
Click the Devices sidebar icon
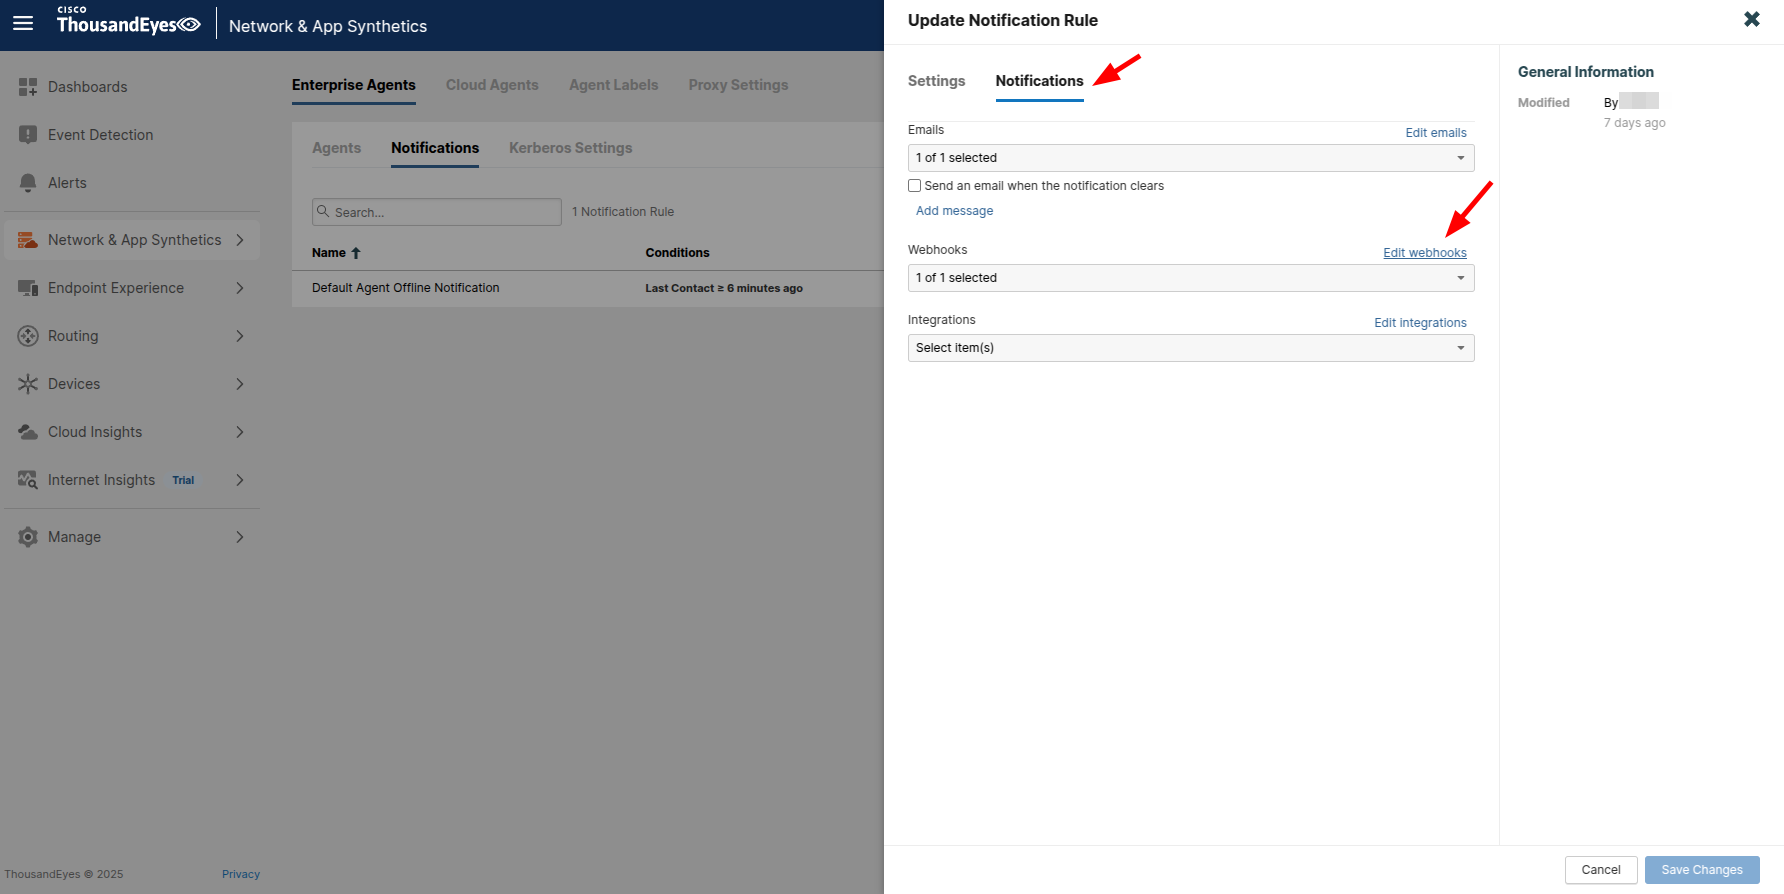tap(28, 384)
